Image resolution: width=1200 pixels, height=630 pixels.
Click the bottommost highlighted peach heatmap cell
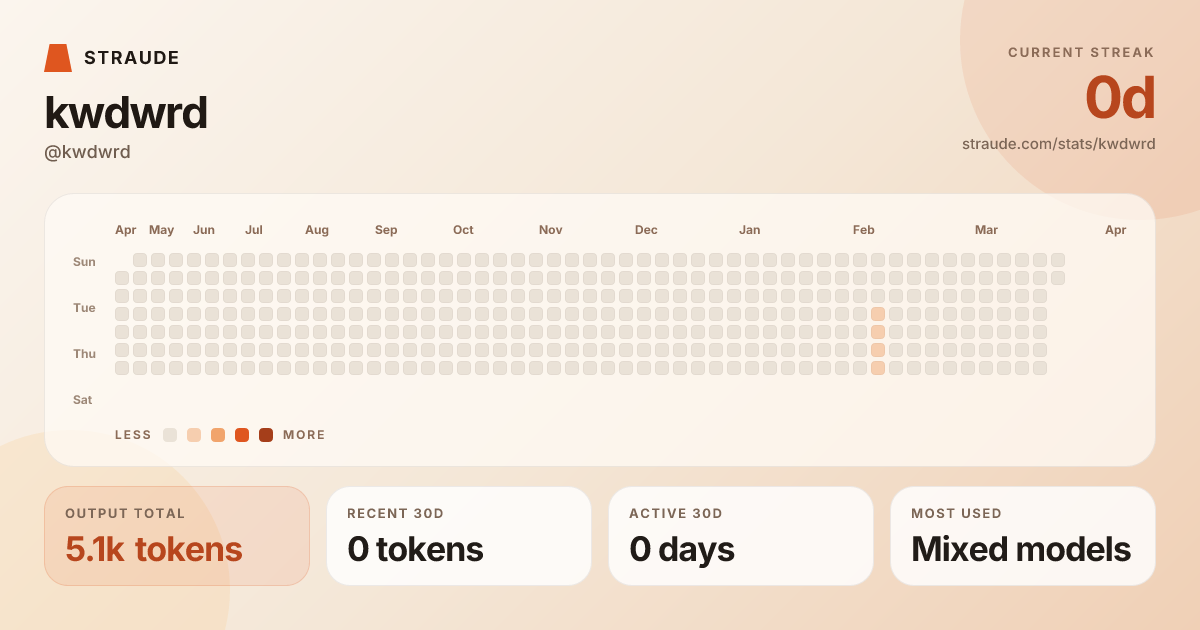pyautogui.click(x=878, y=368)
